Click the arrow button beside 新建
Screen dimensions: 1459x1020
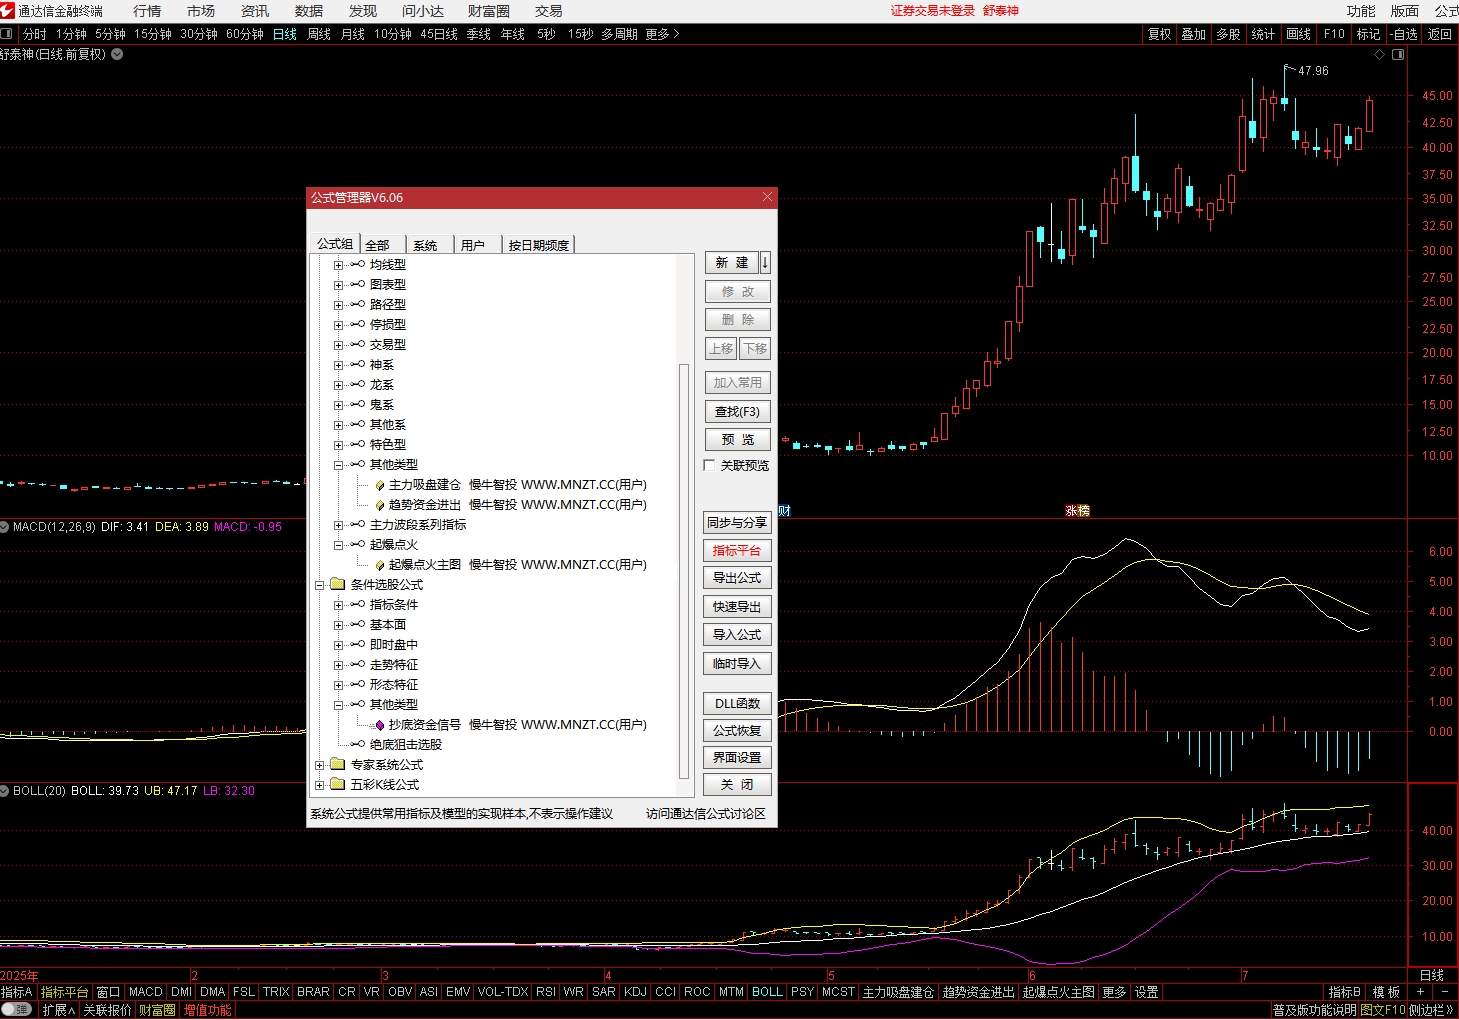[765, 262]
